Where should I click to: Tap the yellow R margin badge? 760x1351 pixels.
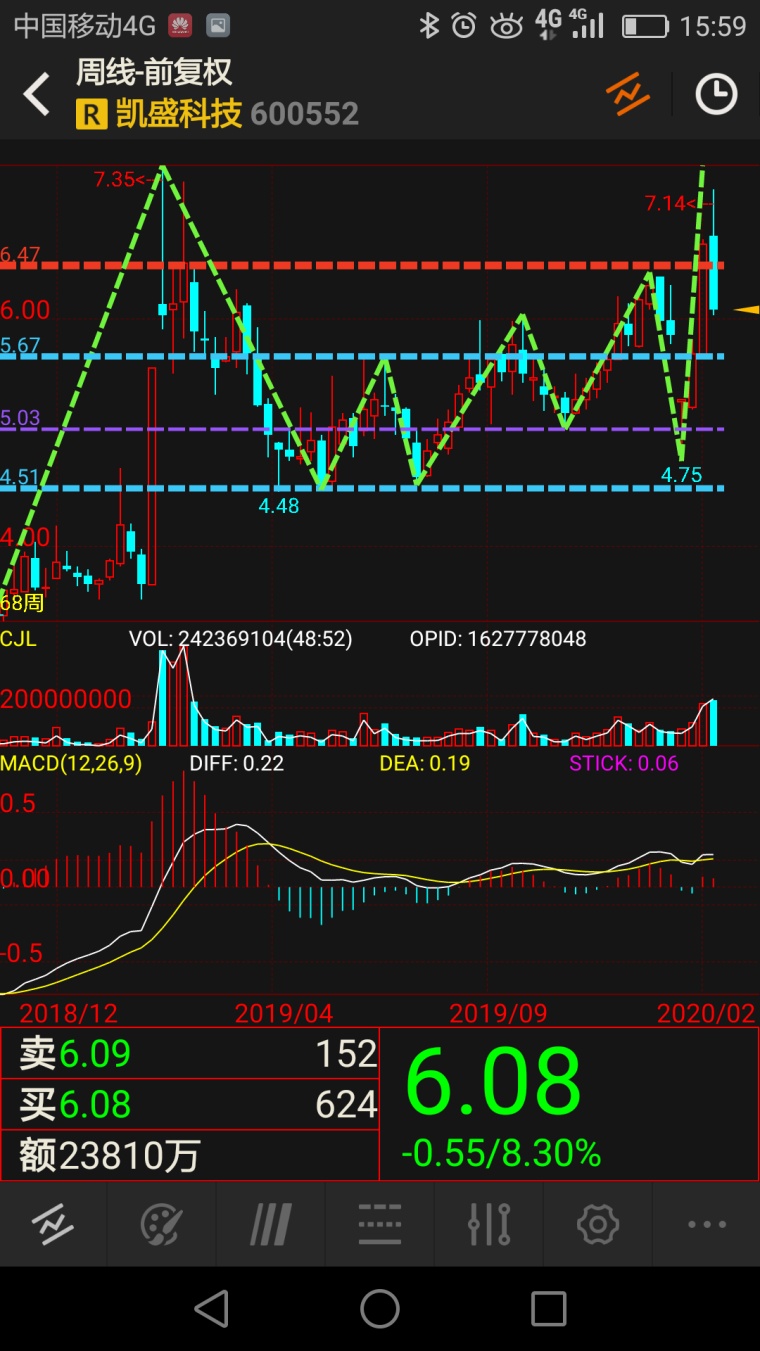click(x=90, y=115)
